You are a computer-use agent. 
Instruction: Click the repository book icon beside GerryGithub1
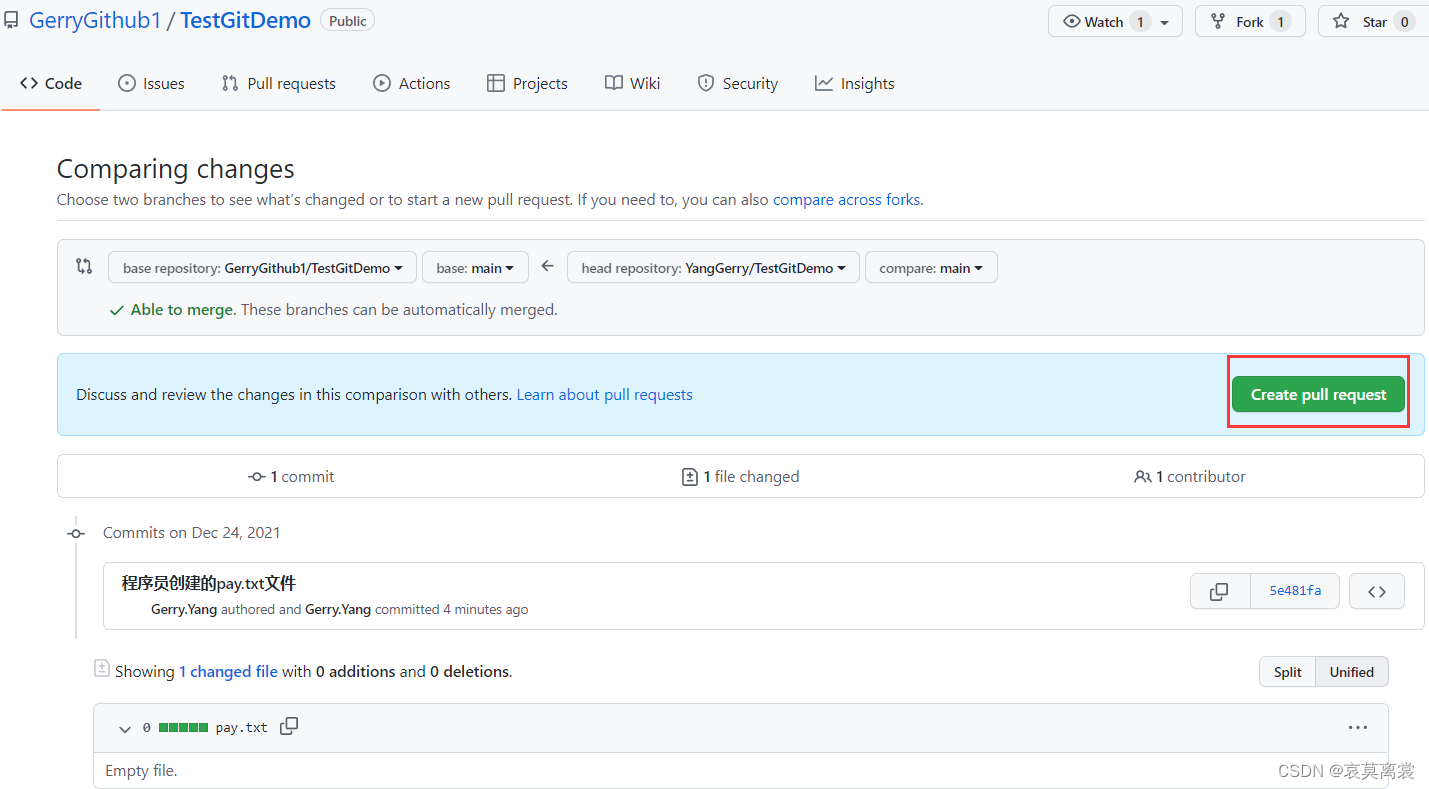[x=11, y=20]
